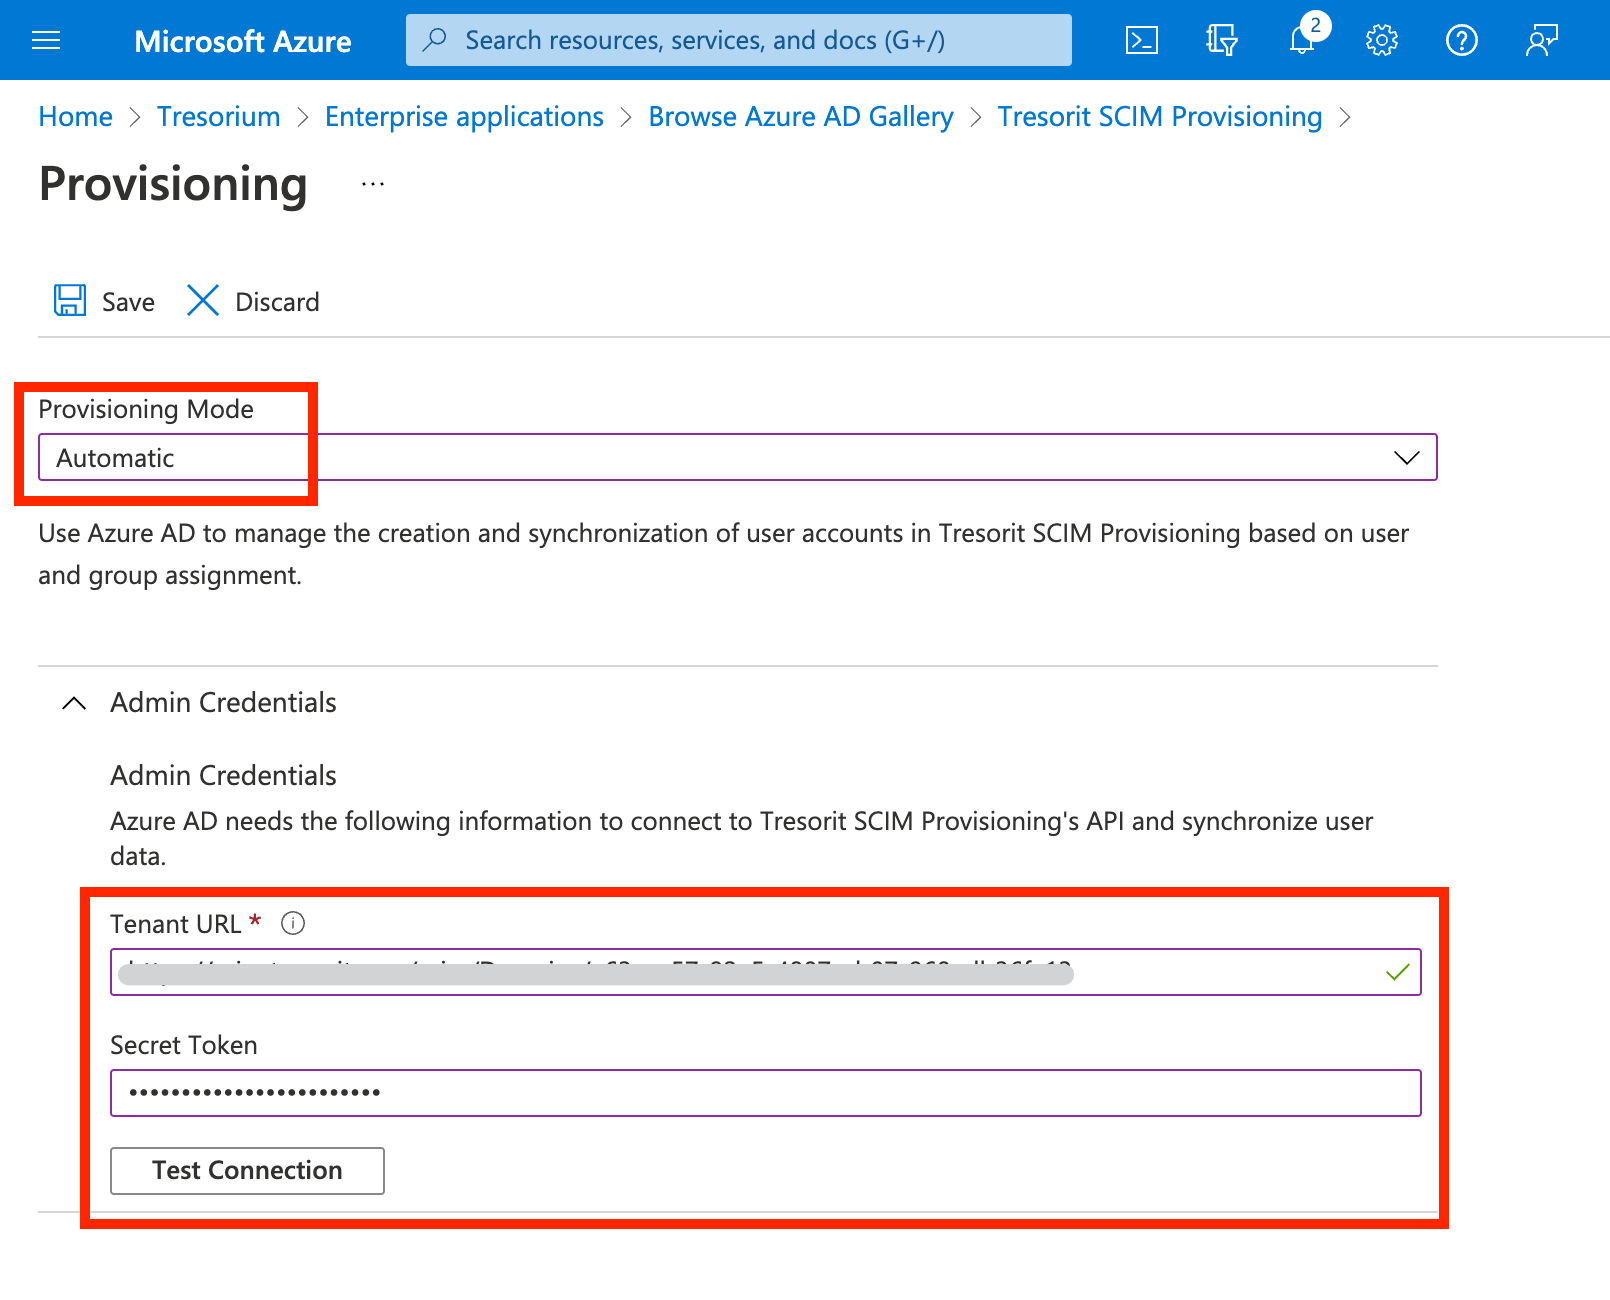
Task: Open the notifications bell
Action: point(1302,40)
